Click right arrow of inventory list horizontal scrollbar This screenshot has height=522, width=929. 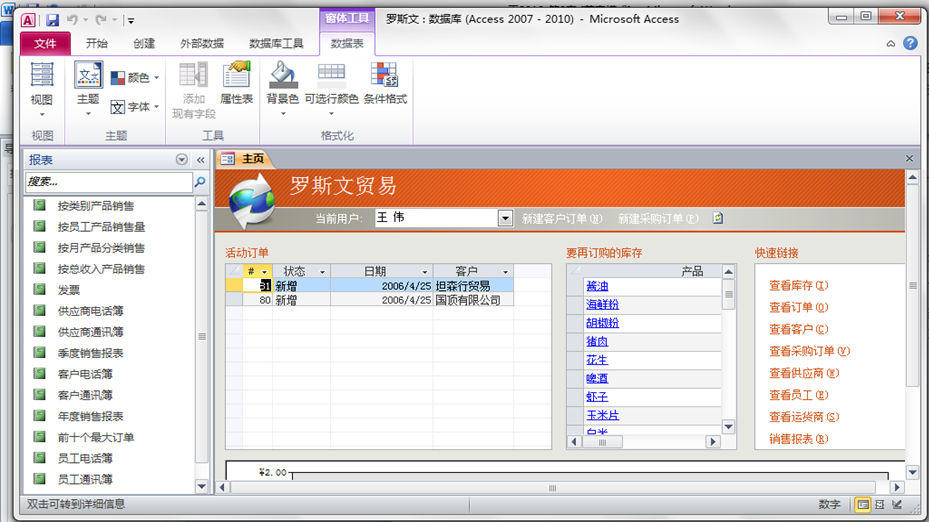pos(713,442)
